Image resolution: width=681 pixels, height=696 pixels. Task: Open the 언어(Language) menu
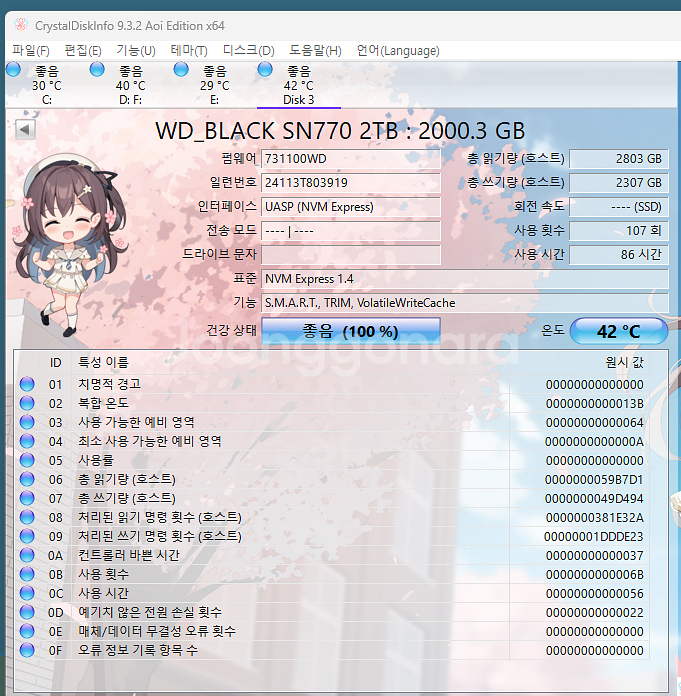(398, 51)
